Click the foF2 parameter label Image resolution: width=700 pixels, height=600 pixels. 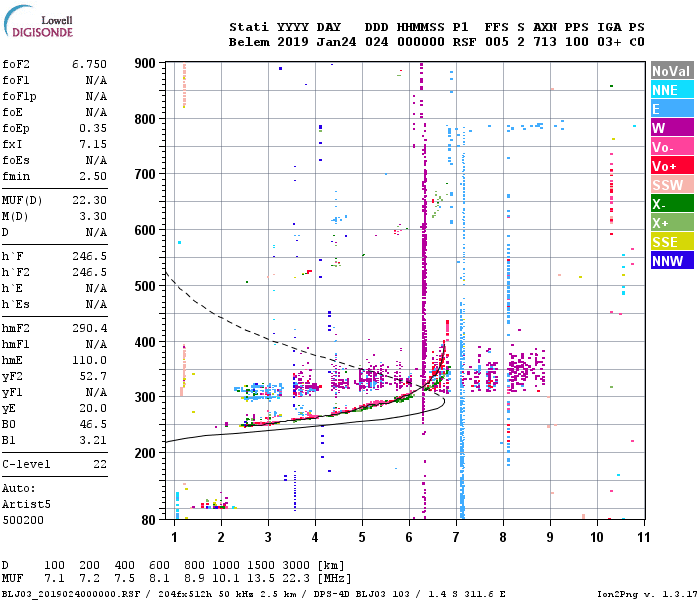pyautogui.click(x=16, y=64)
